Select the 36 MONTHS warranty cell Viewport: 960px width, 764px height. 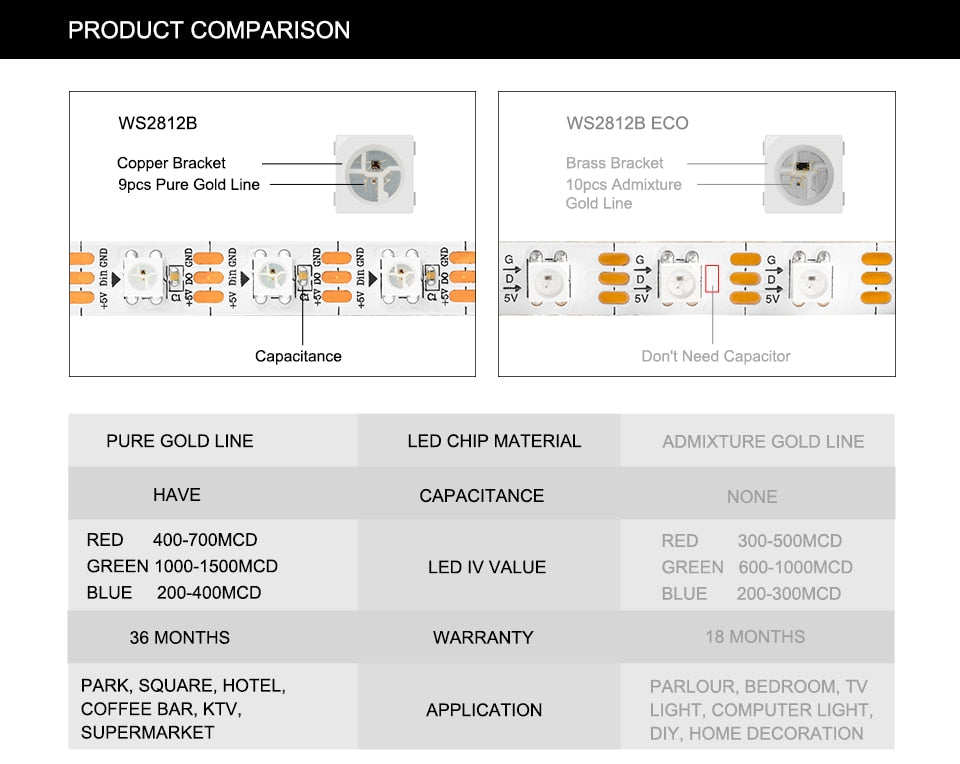tap(179, 637)
